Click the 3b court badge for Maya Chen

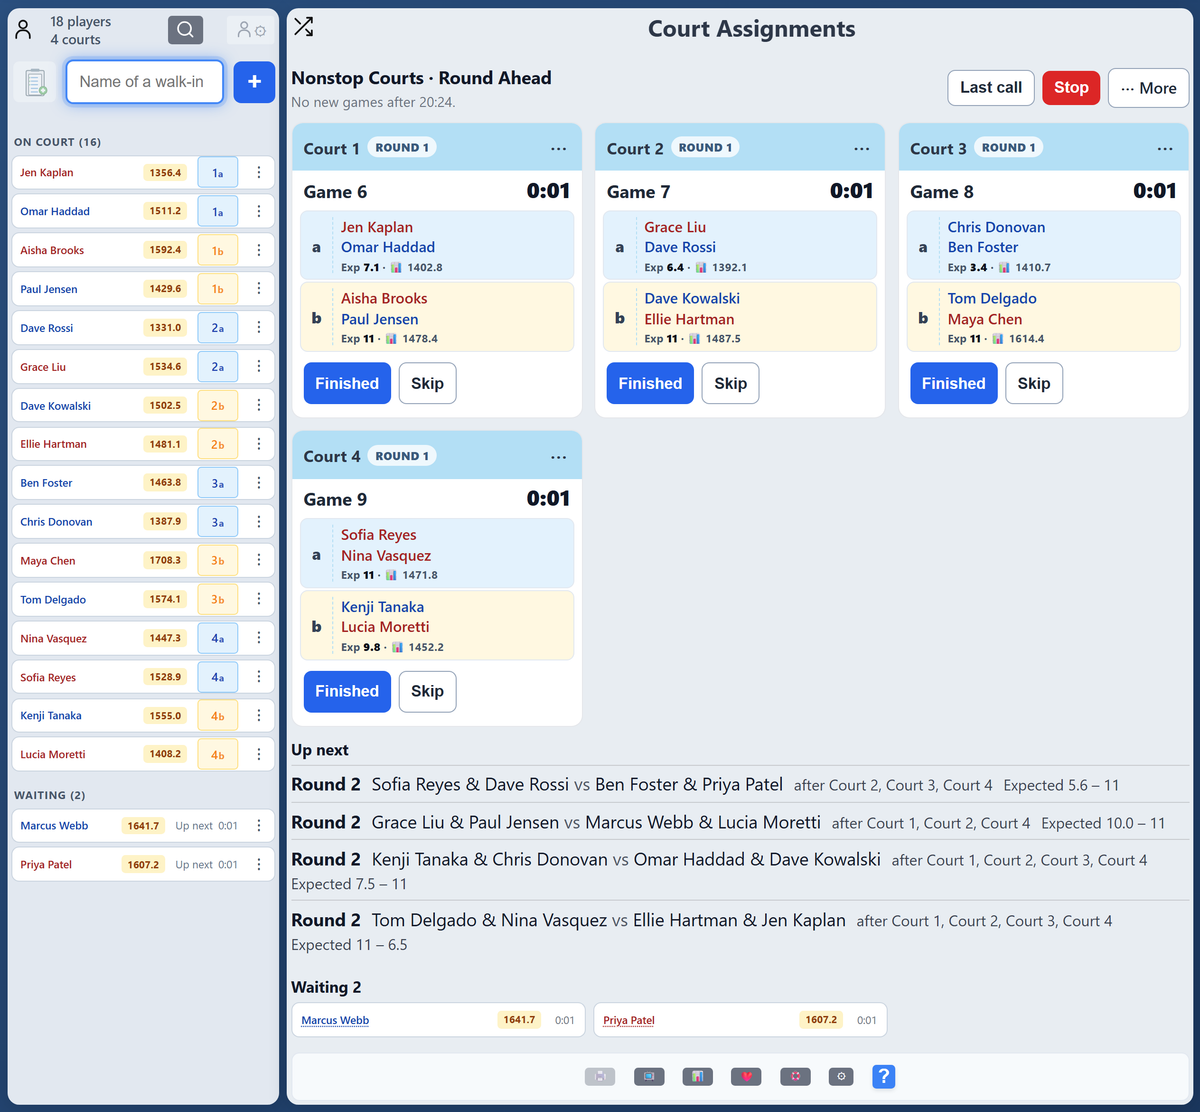(x=218, y=561)
